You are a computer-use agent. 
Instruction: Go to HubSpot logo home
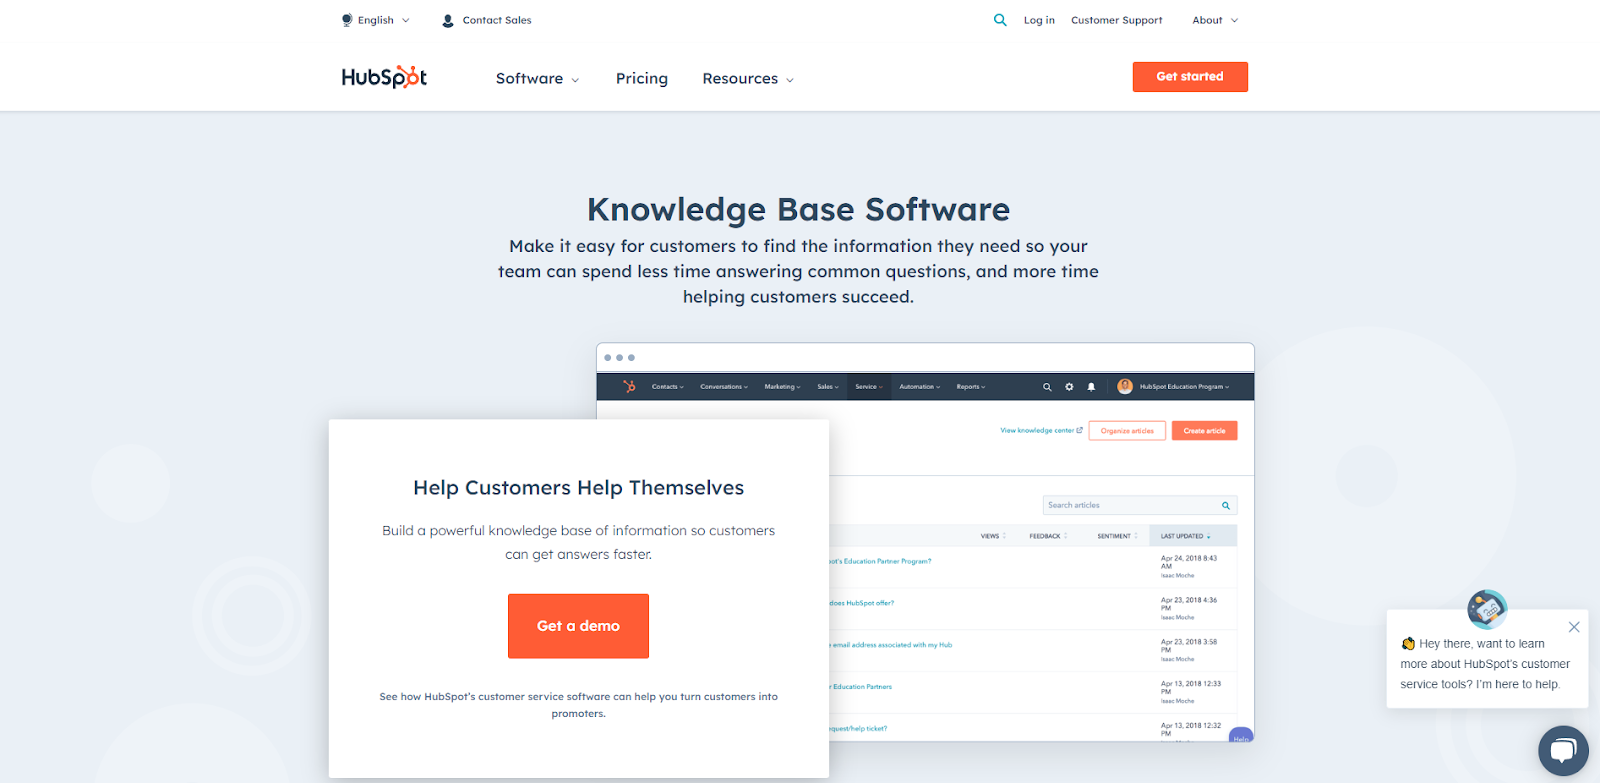(384, 77)
